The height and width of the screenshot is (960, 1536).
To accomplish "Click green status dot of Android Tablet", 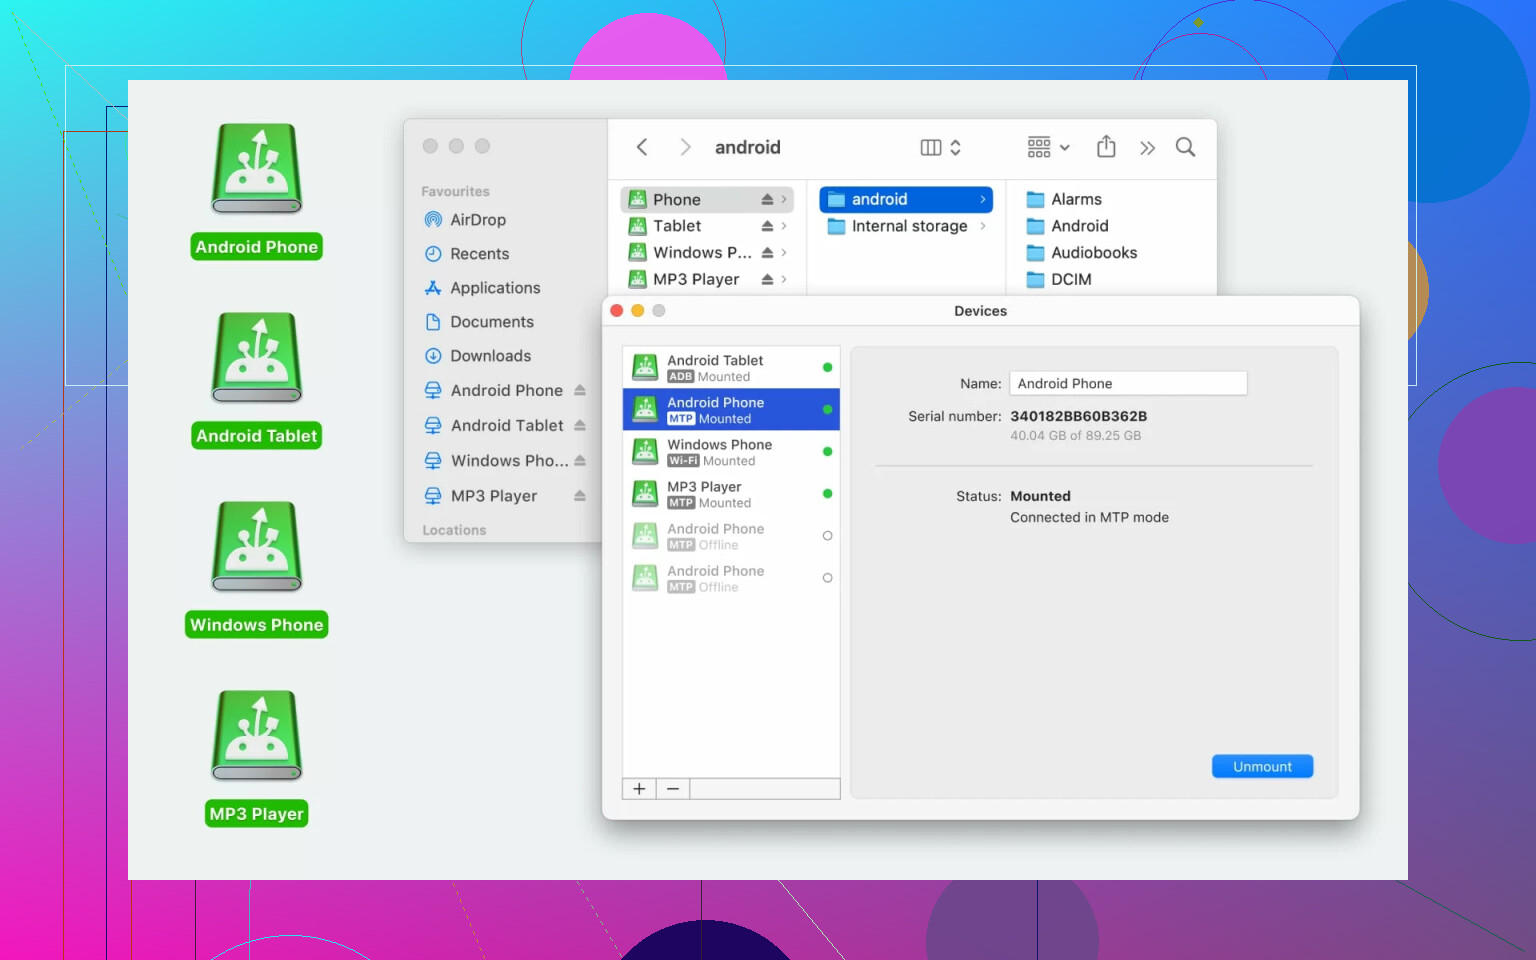I will (x=827, y=368).
